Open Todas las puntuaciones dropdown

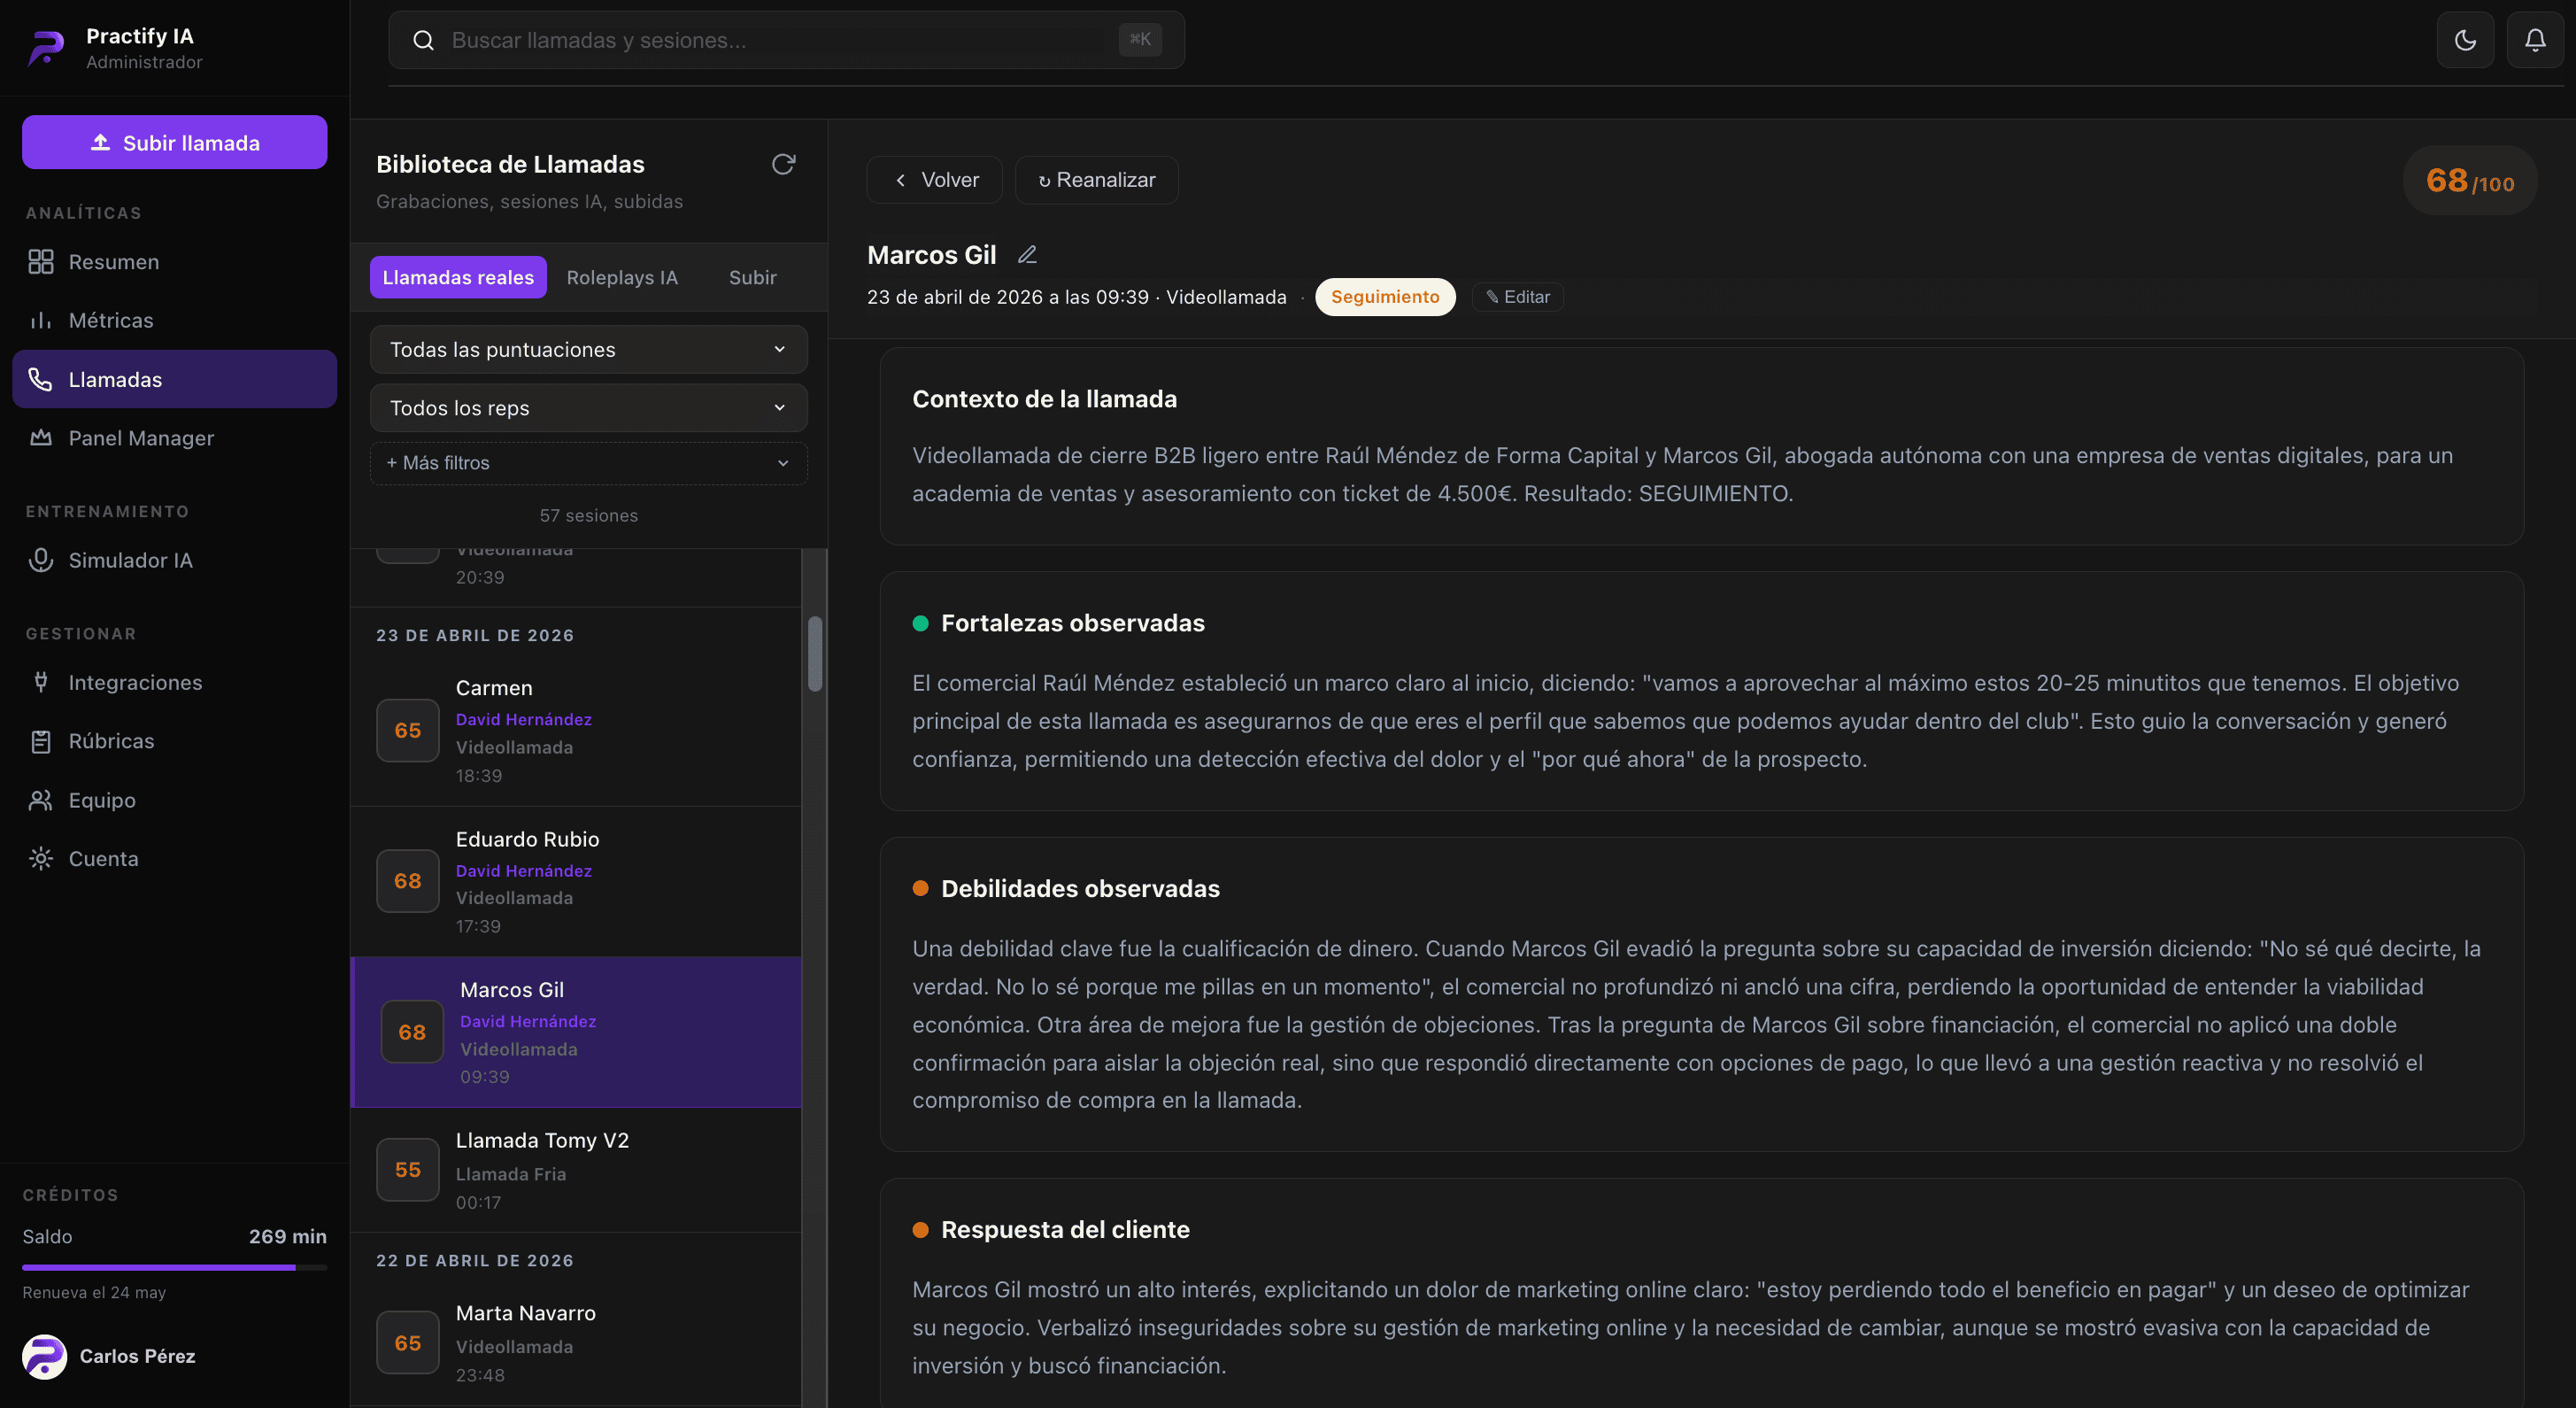588,349
